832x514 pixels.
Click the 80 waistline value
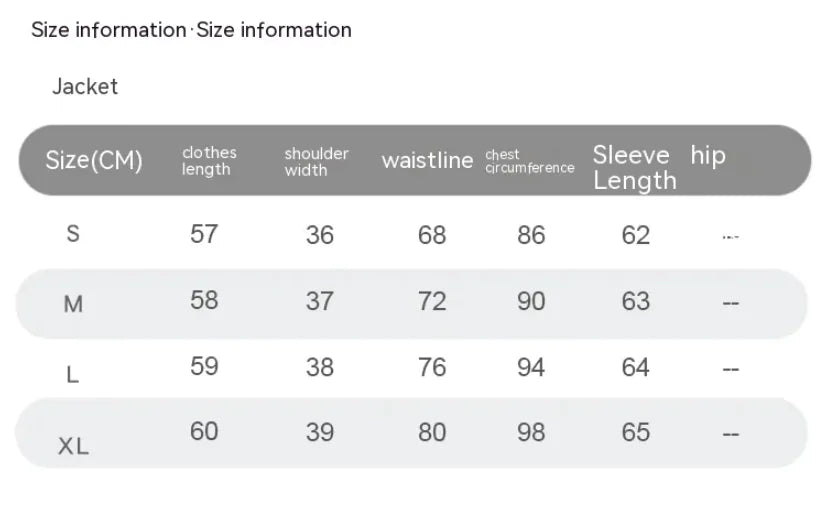tap(432, 432)
